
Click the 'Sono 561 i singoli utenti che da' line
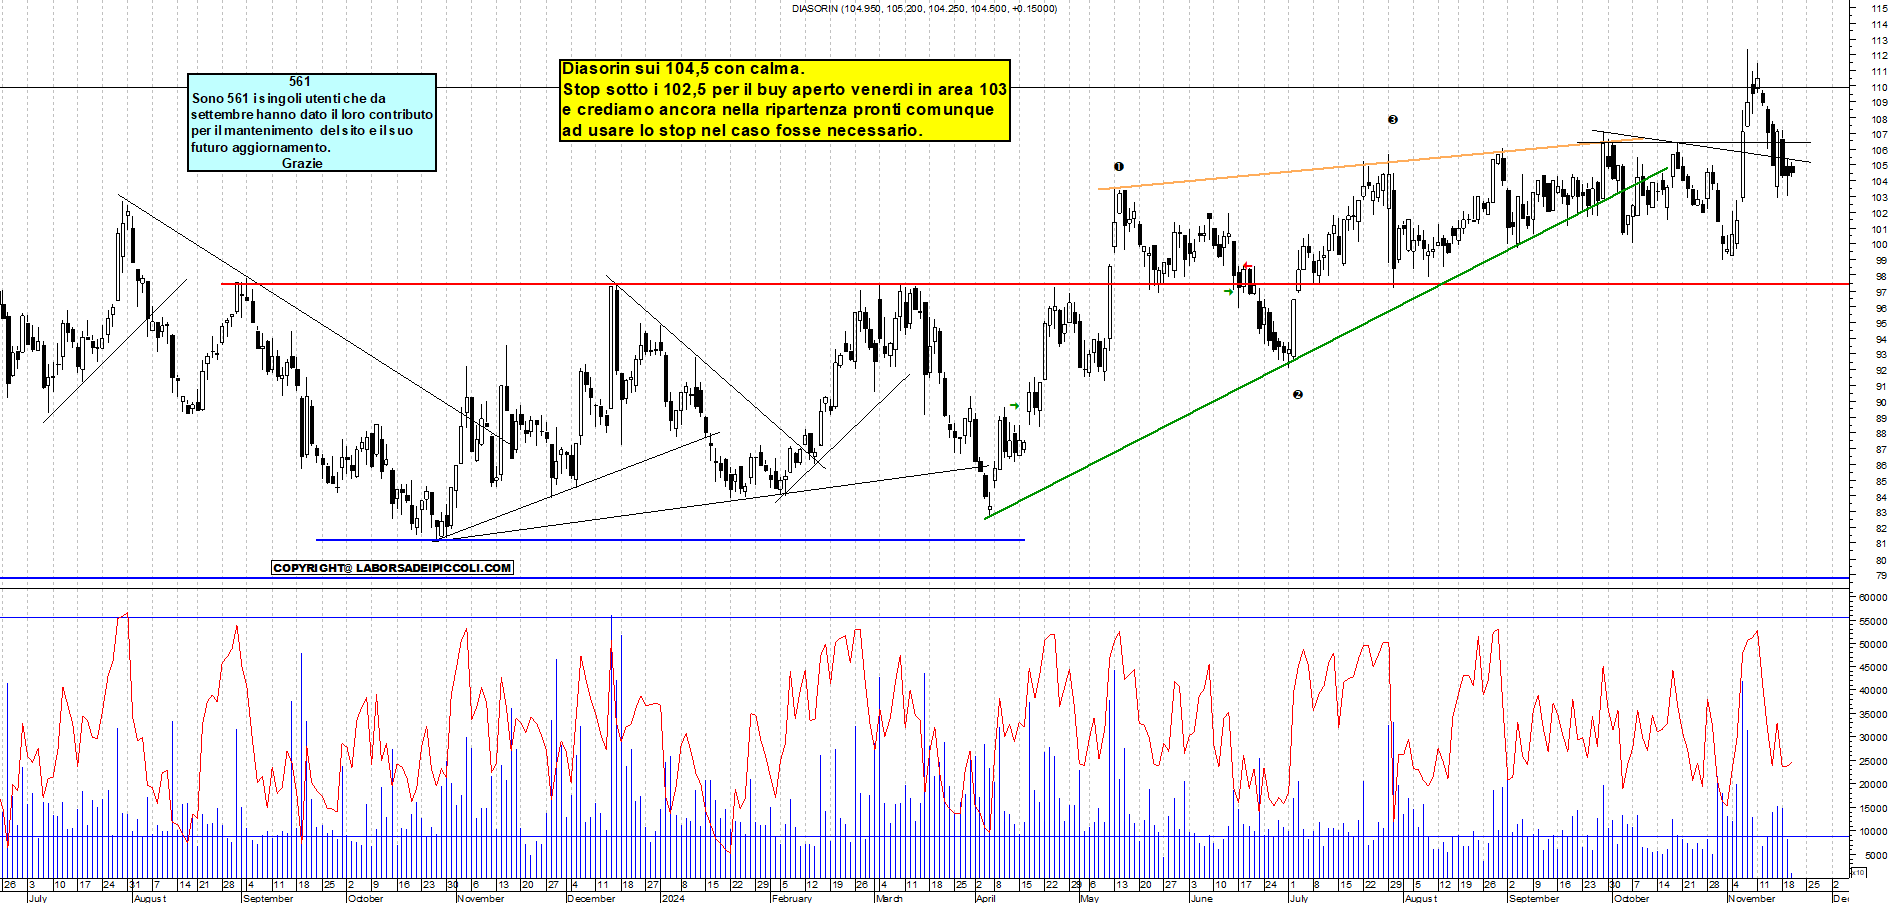(289, 98)
